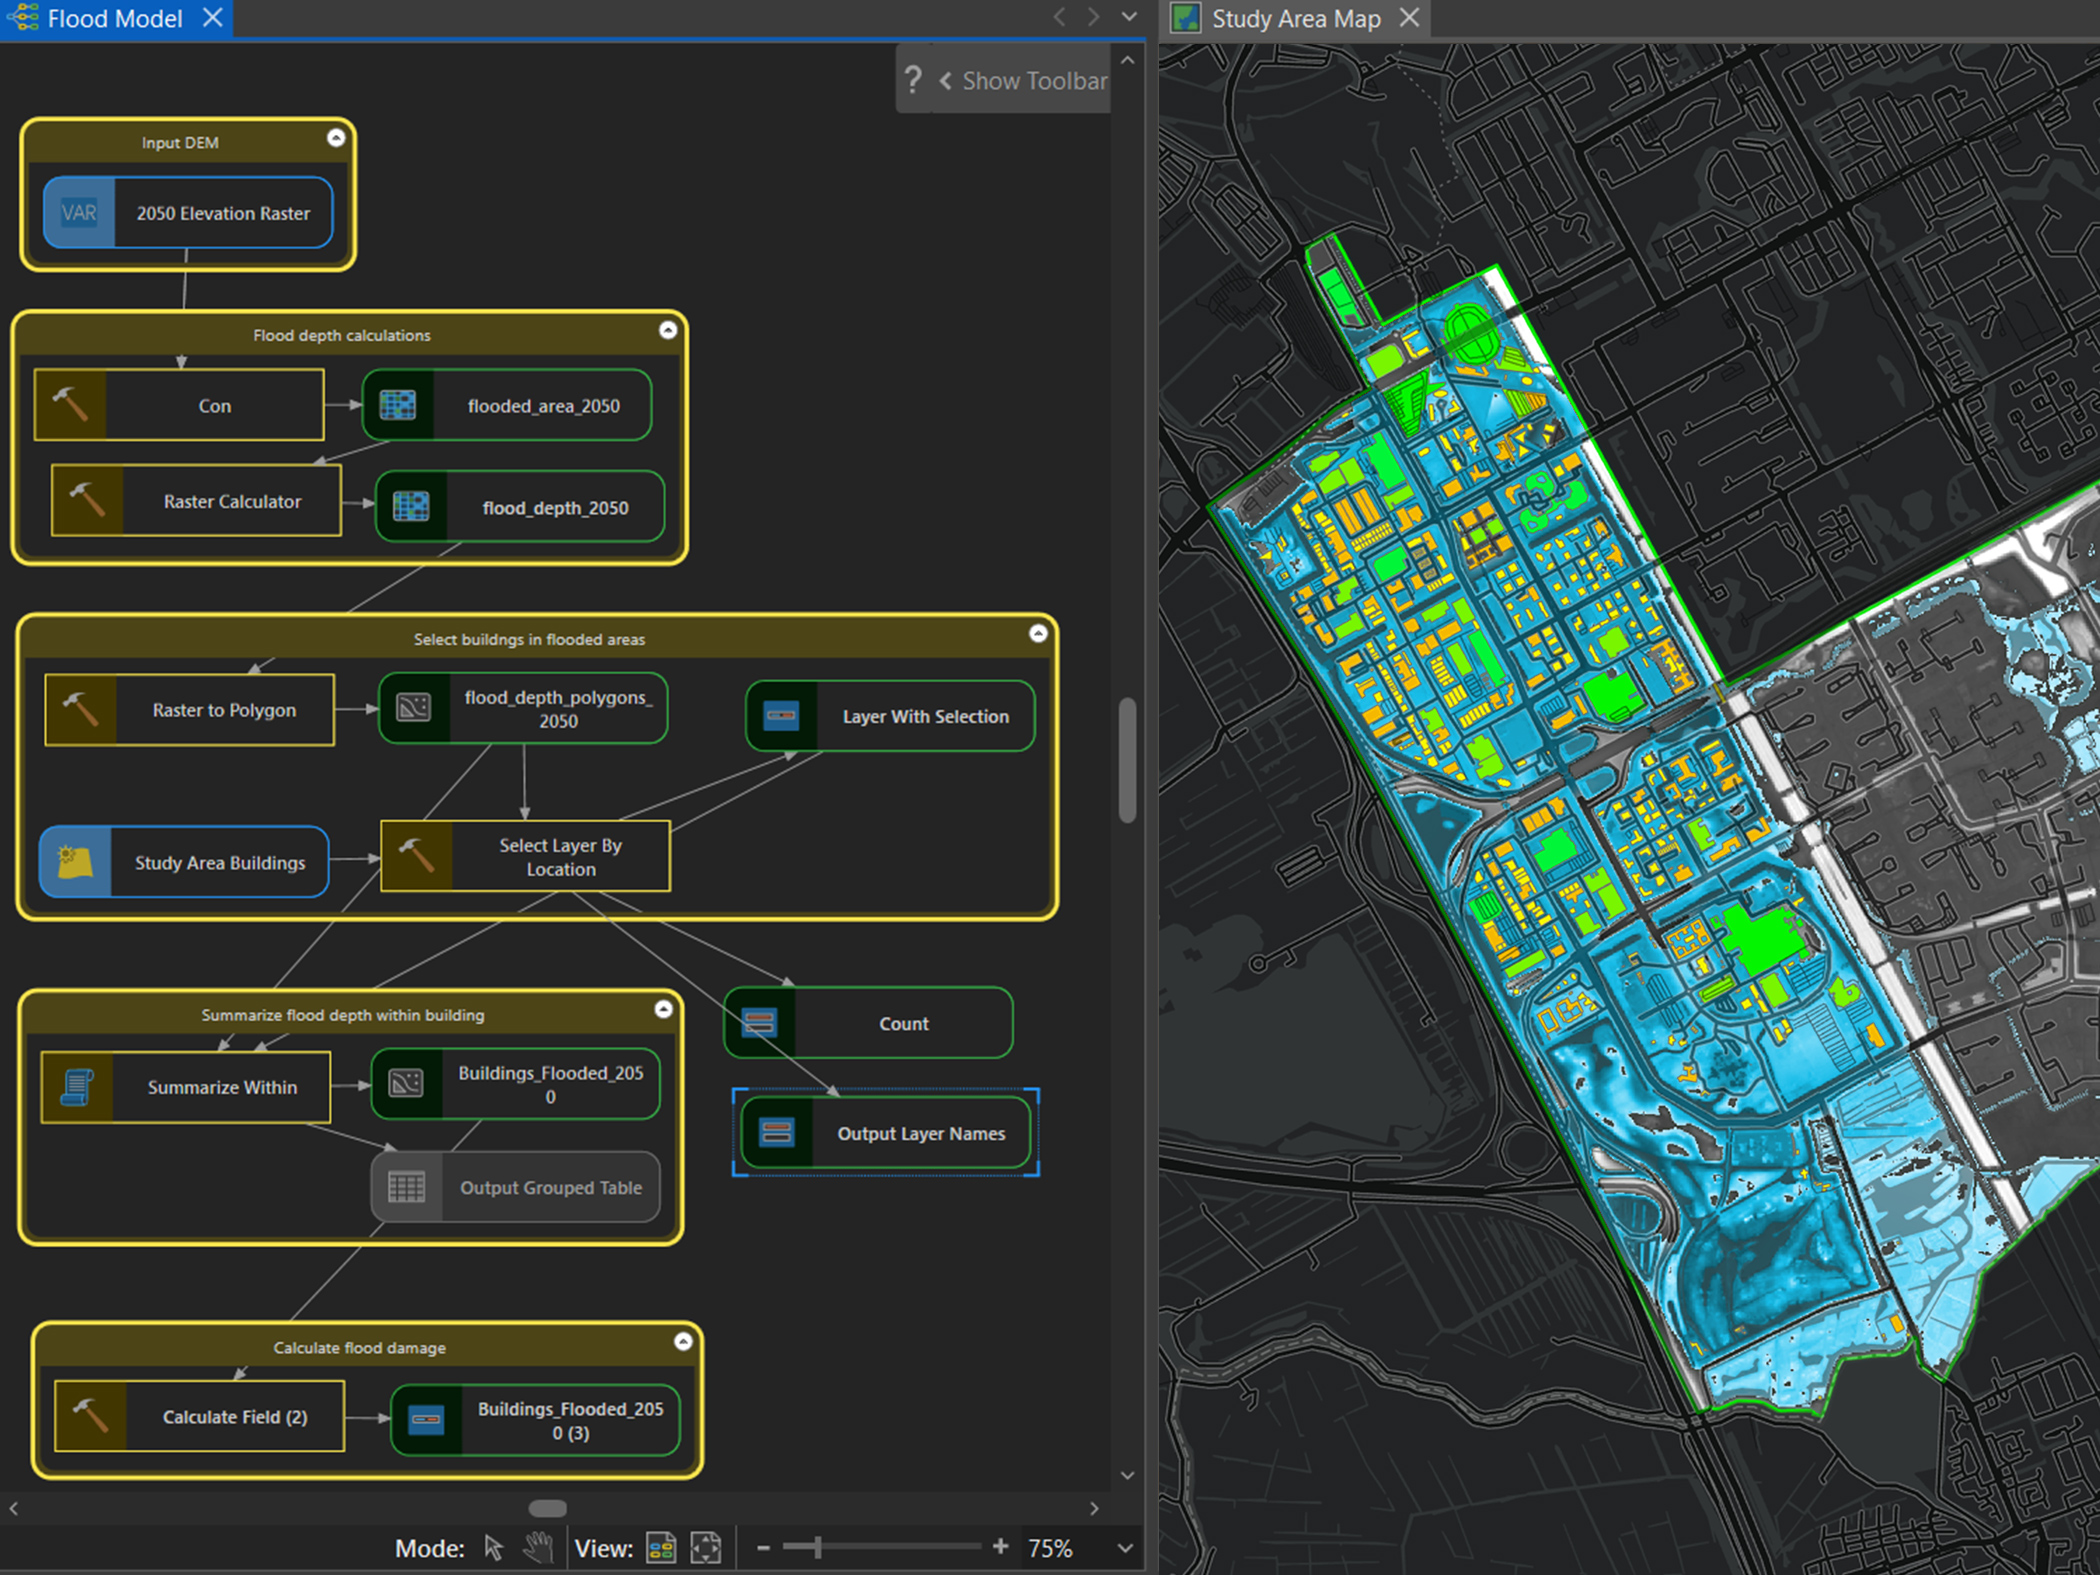Enable select mode cursor at bottom toolbar

(x=494, y=1547)
